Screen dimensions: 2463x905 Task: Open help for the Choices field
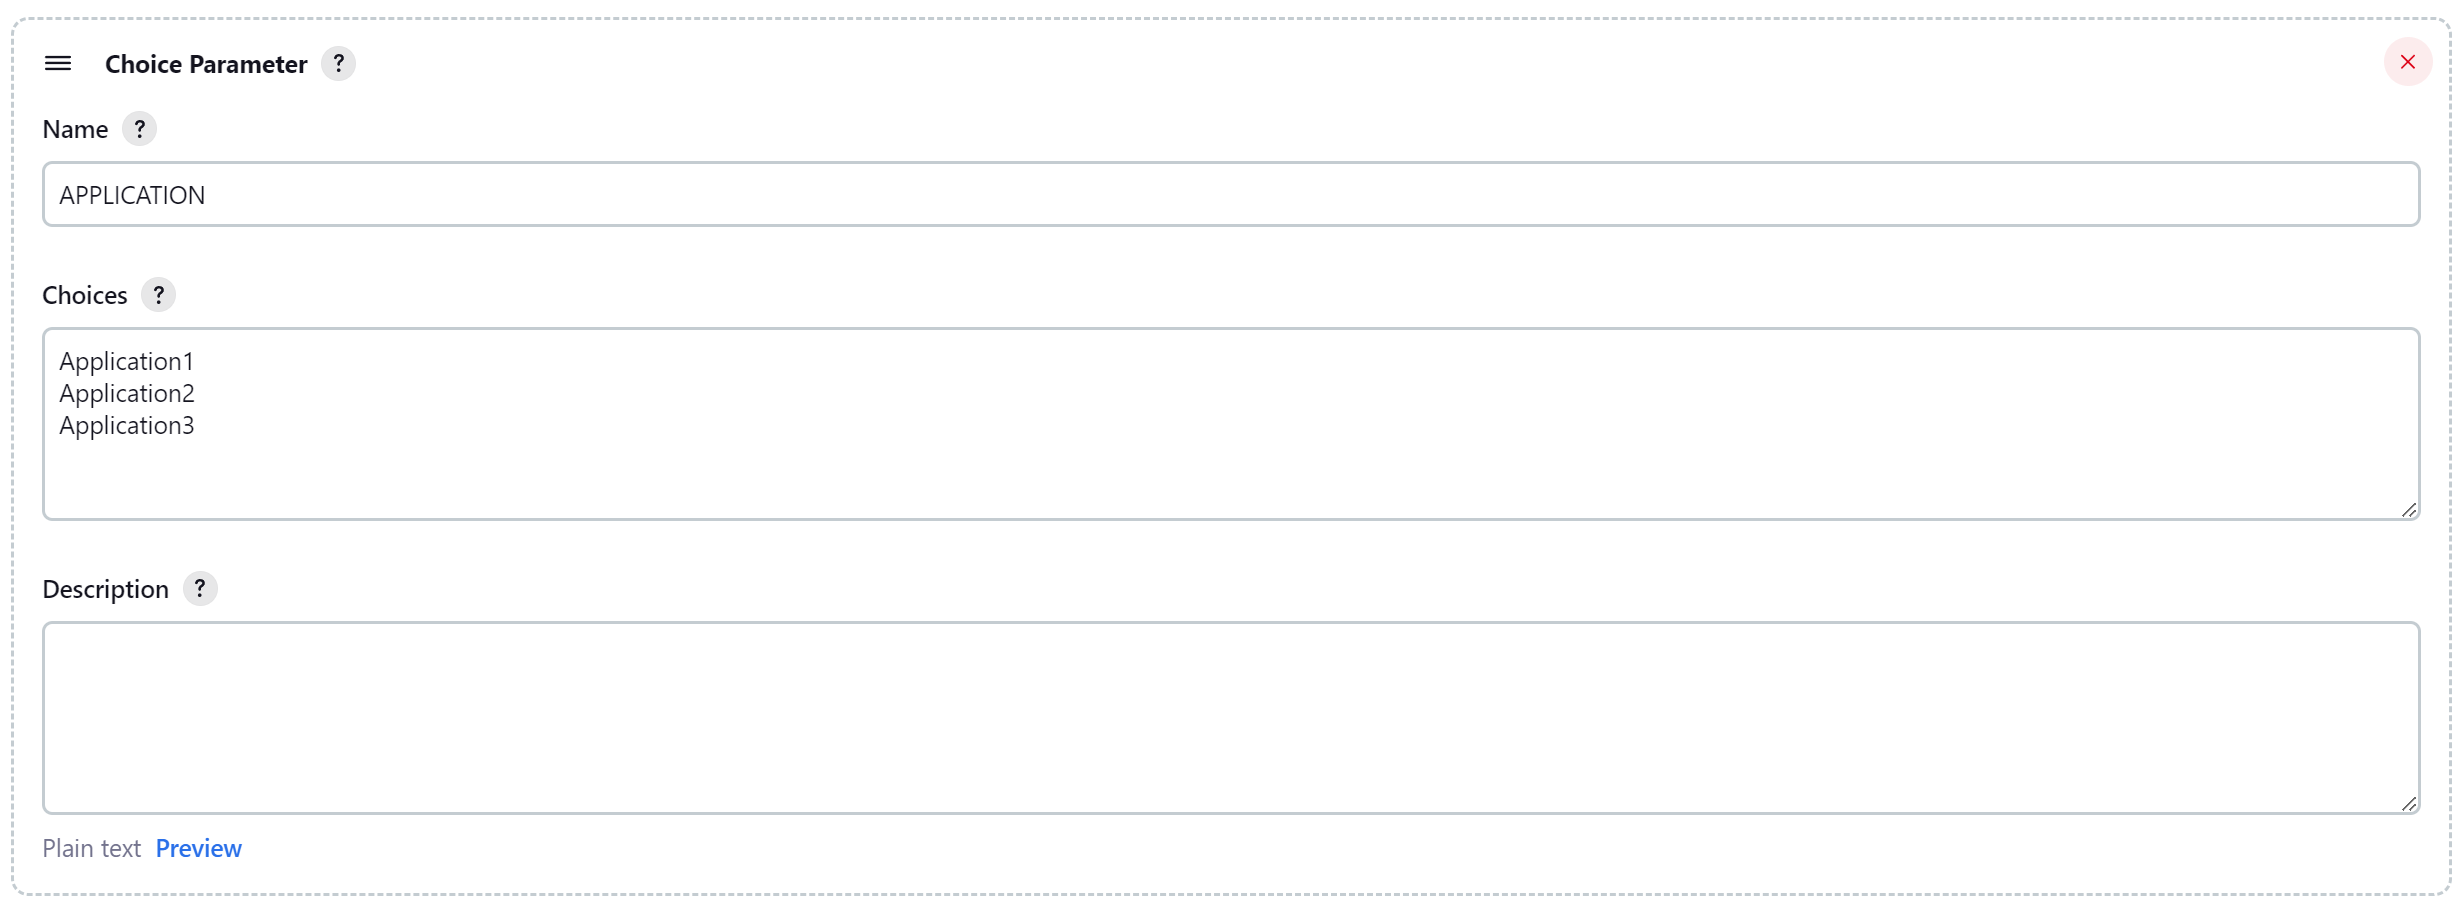pos(158,295)
